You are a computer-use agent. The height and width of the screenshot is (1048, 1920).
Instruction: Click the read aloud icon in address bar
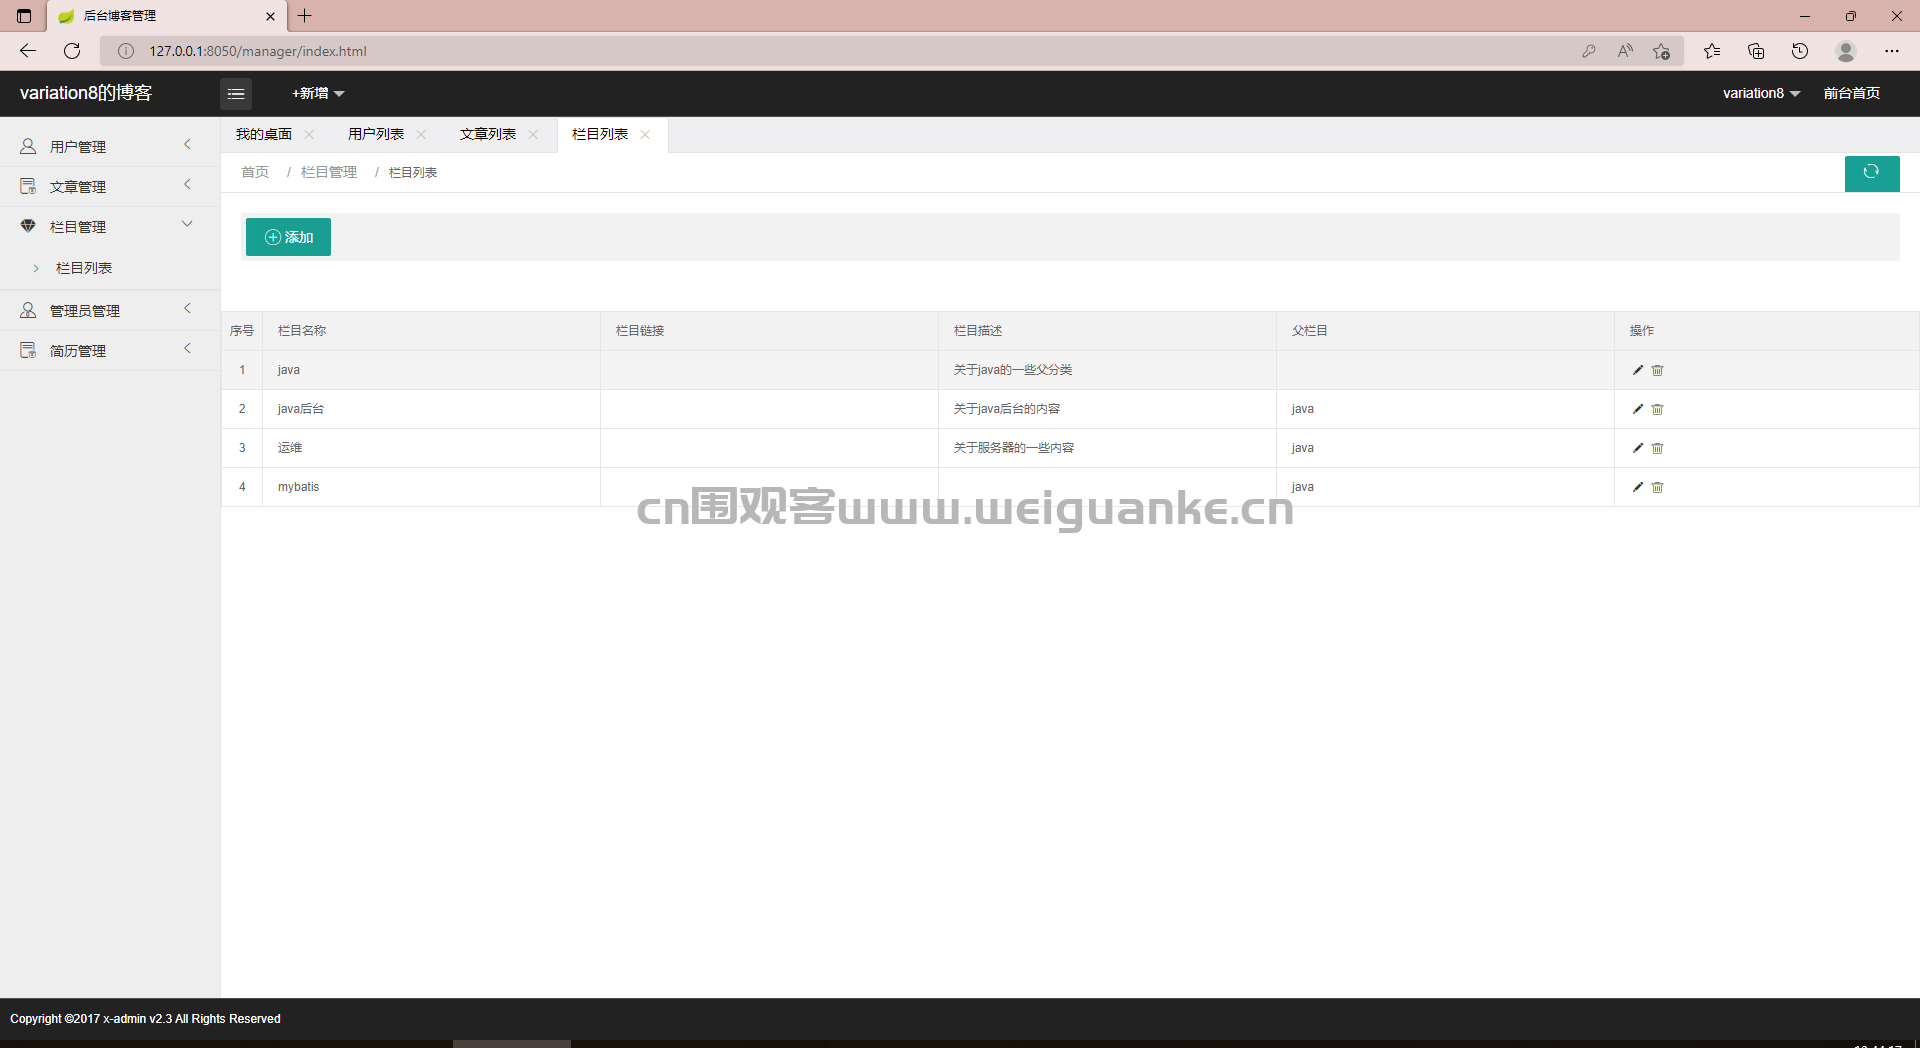click(x=1625, y=51)
